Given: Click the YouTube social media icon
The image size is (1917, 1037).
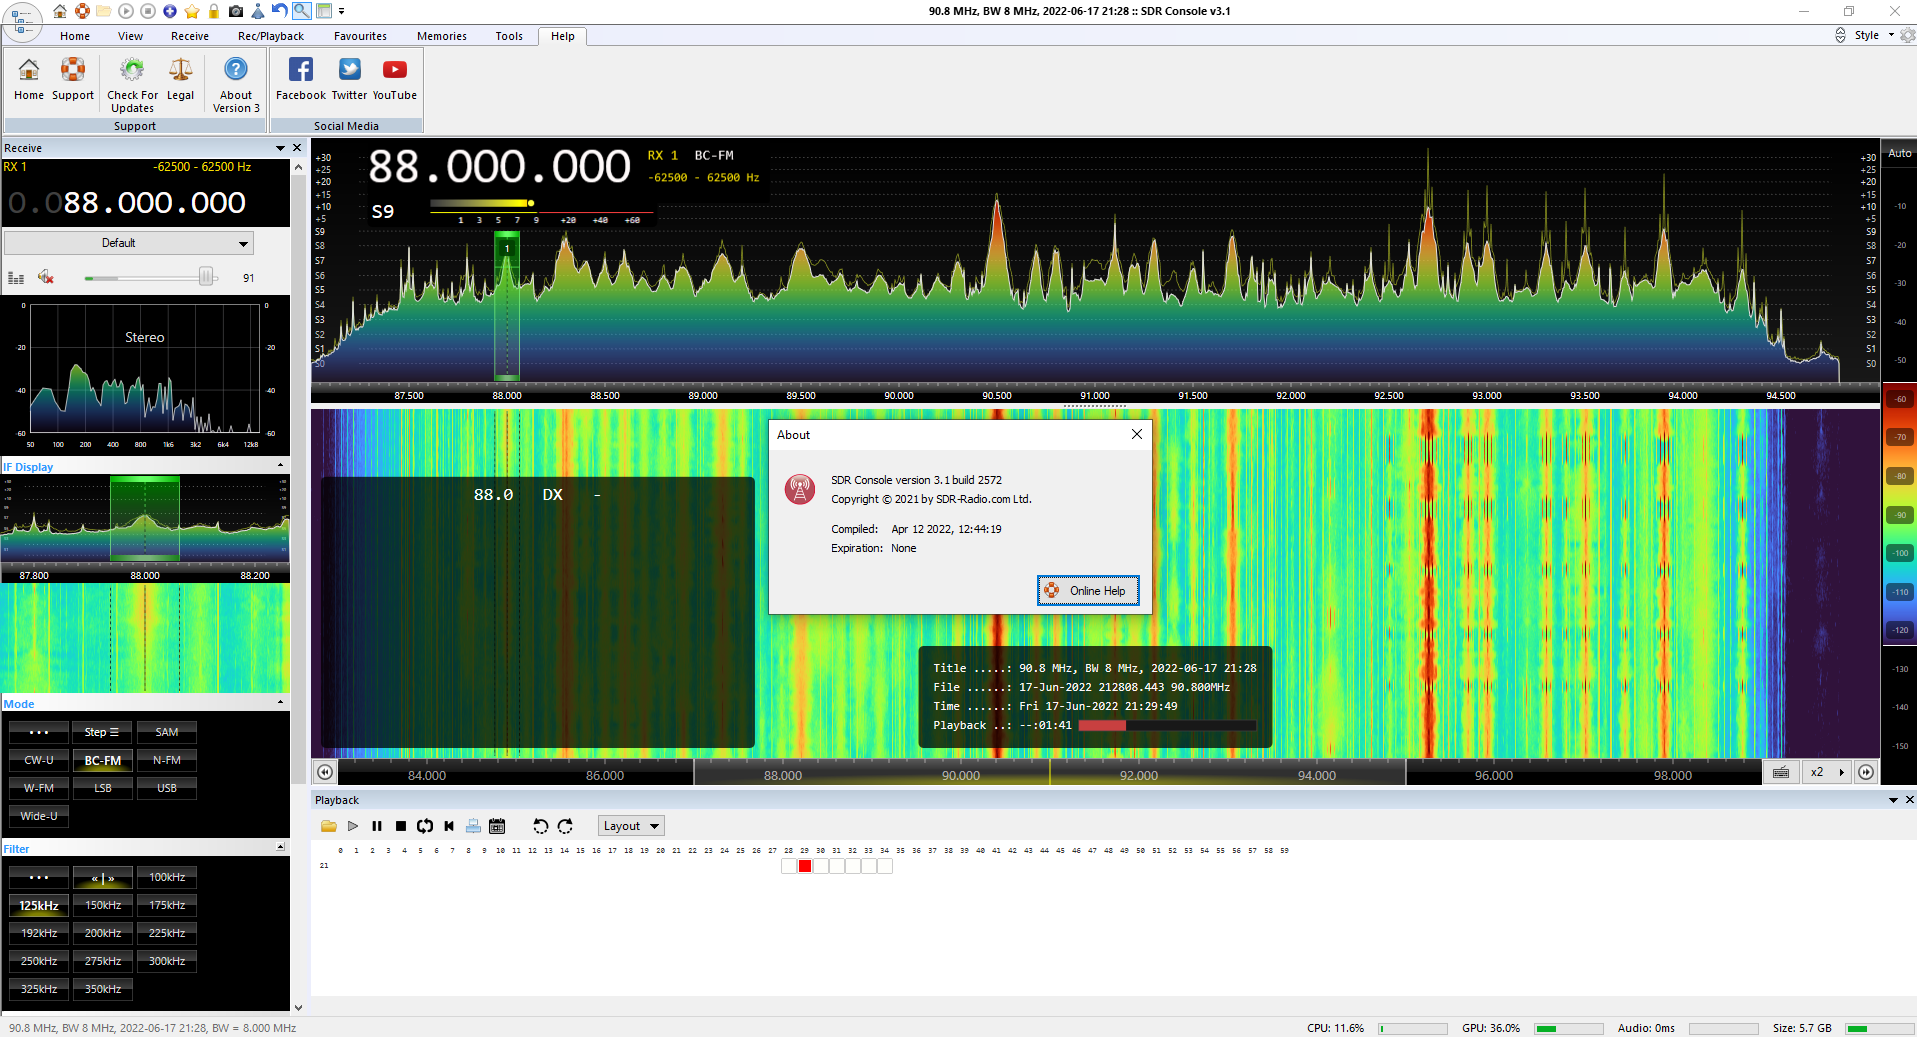Looking at the screenshot, I should pos(394,71).
